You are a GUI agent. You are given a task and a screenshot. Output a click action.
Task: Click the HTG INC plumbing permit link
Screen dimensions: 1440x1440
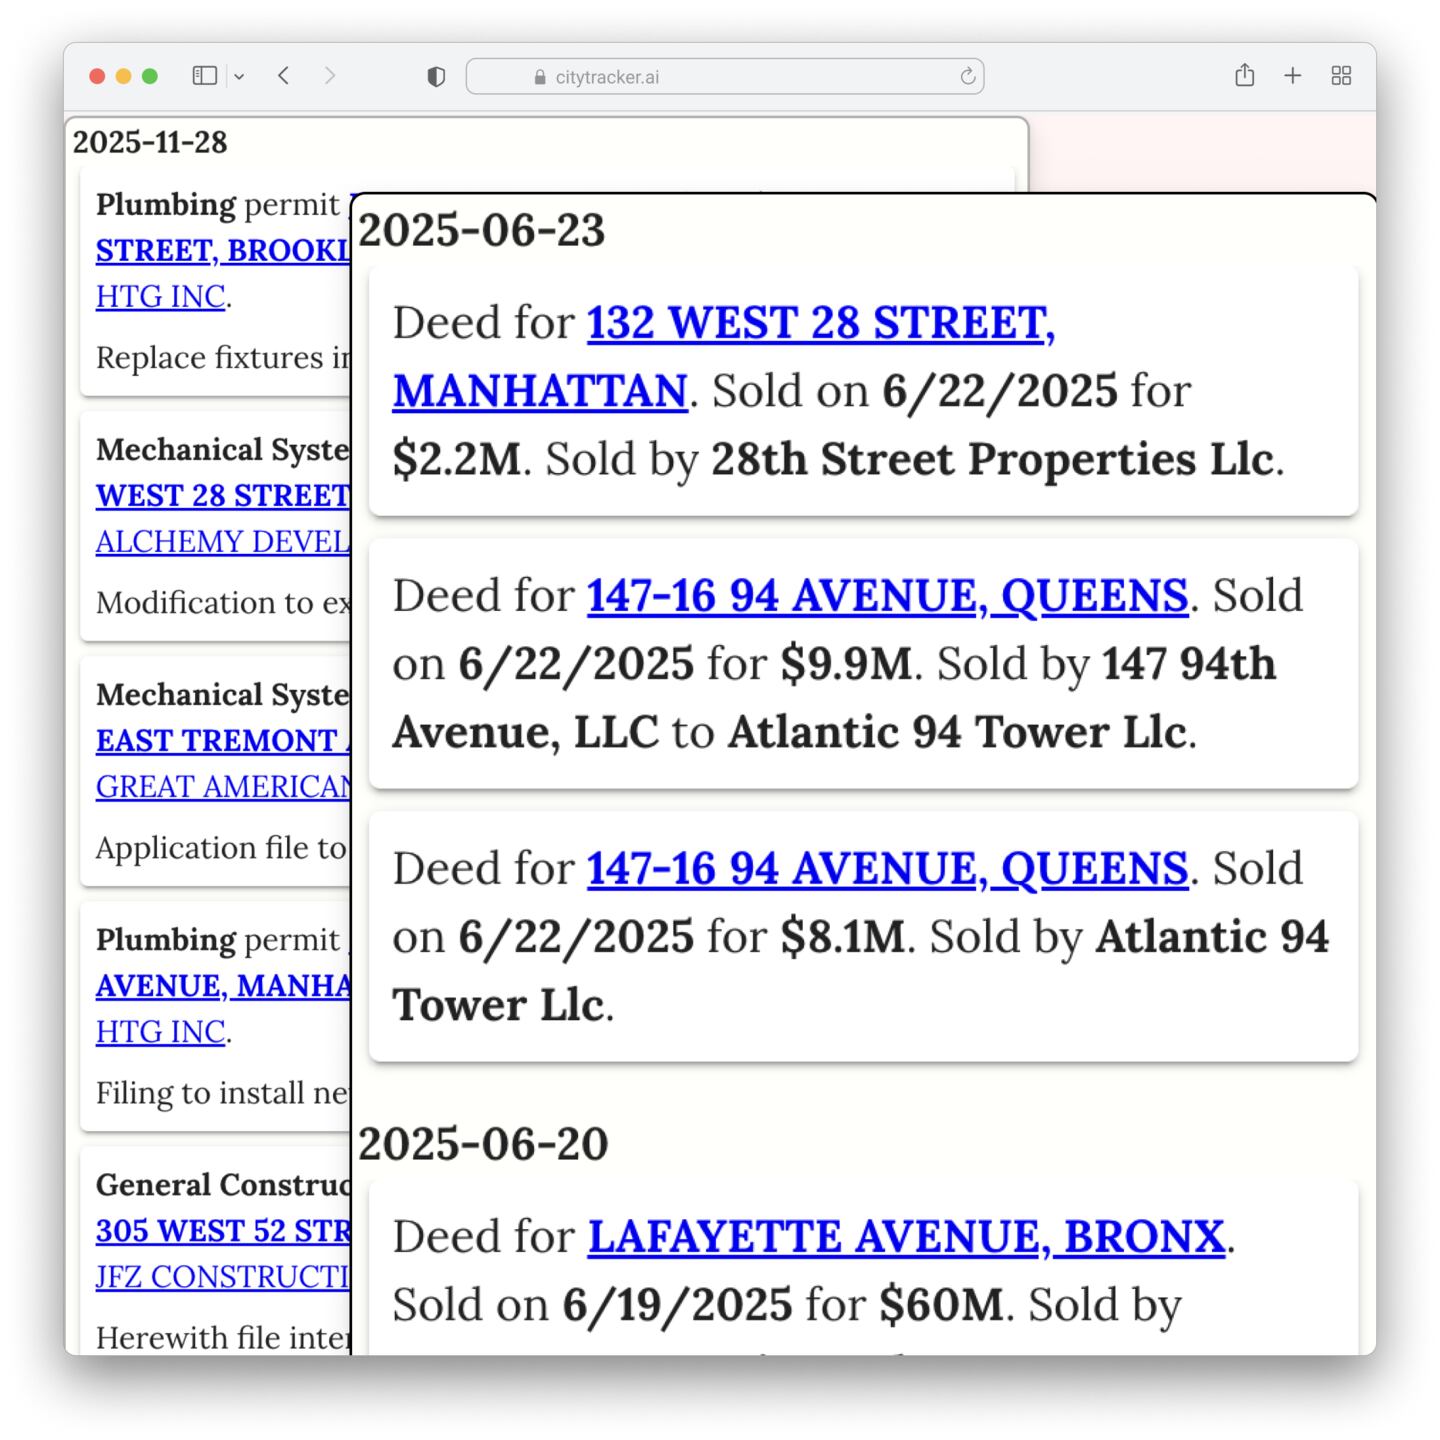point(160,296)
